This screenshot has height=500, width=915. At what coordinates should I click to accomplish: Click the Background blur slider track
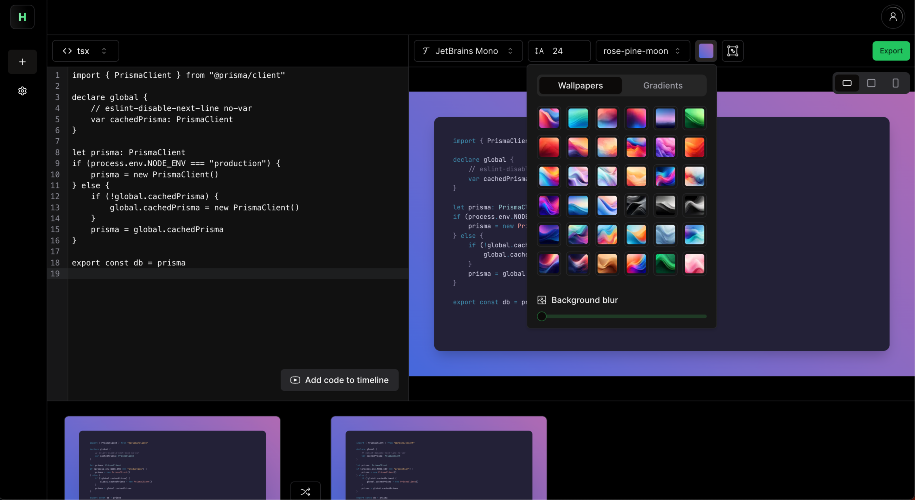pyautogui.click(x=622, y=316)
